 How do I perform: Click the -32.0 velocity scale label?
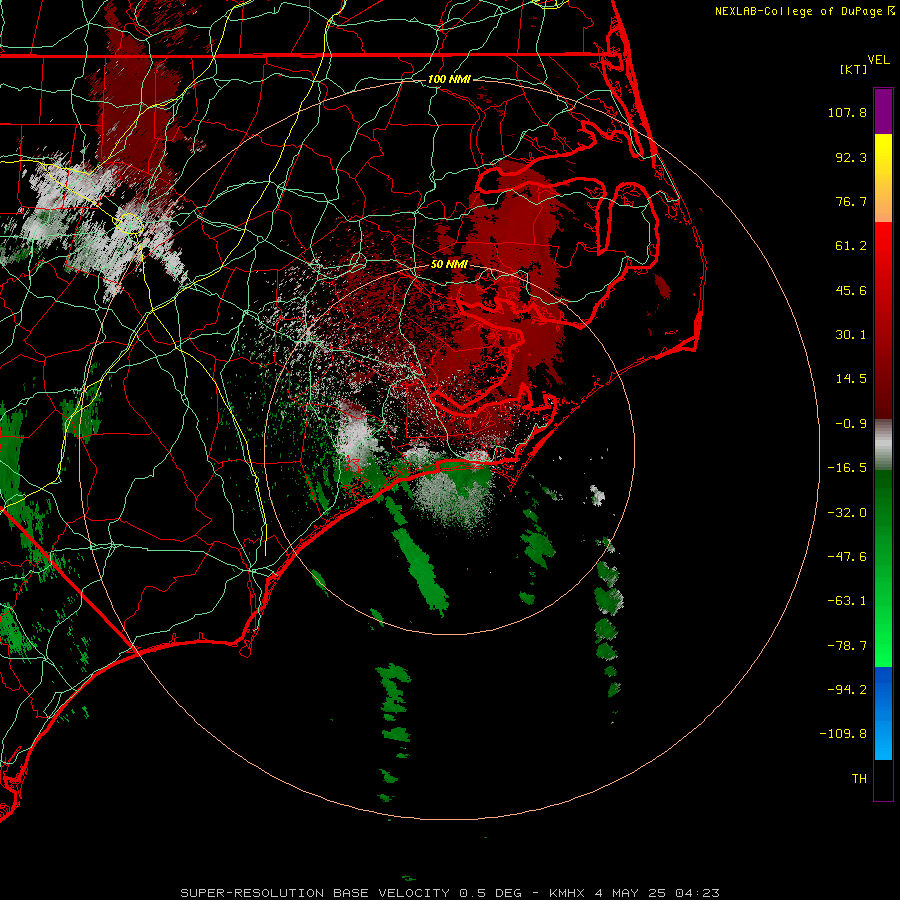(847, 513)
